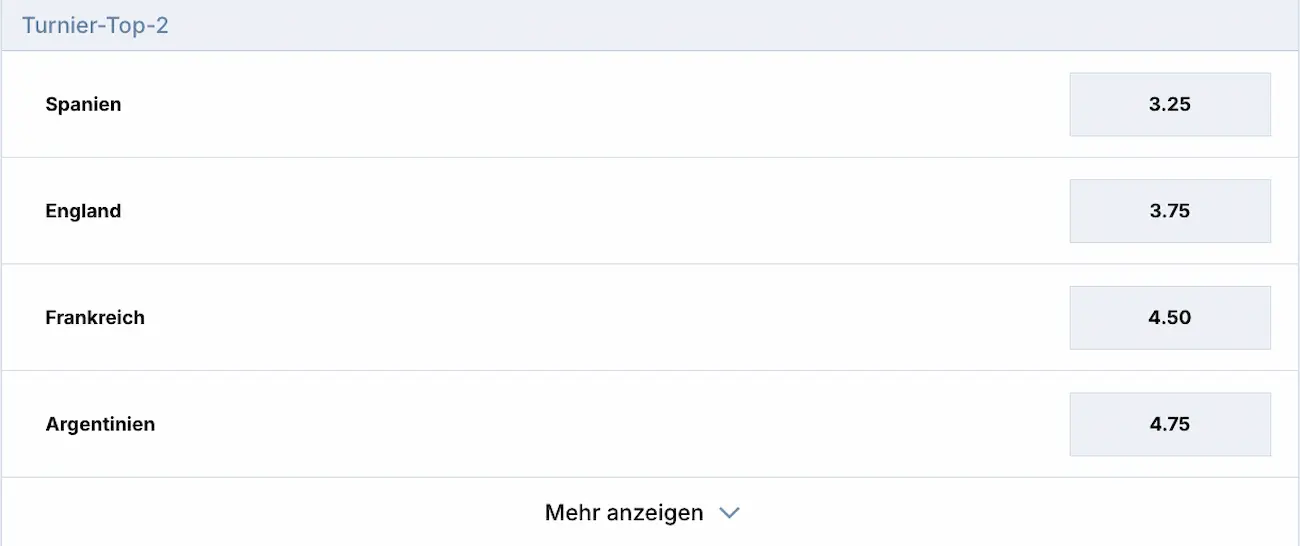1300x546 pixels.
Task: Click blank space in the Frankreich row
Action: click(600, 318)
